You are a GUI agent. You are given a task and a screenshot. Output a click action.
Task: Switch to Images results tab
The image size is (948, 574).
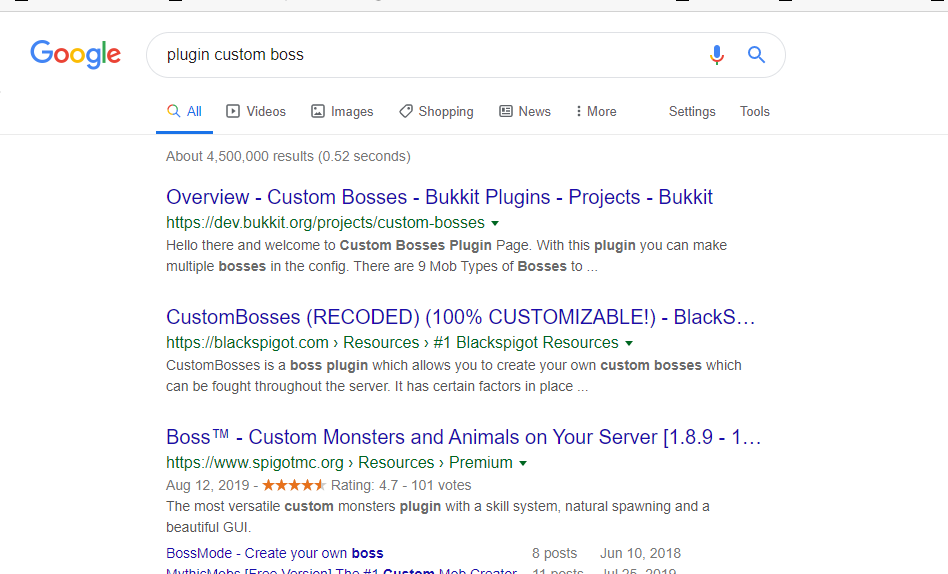[x=342, y=112]
